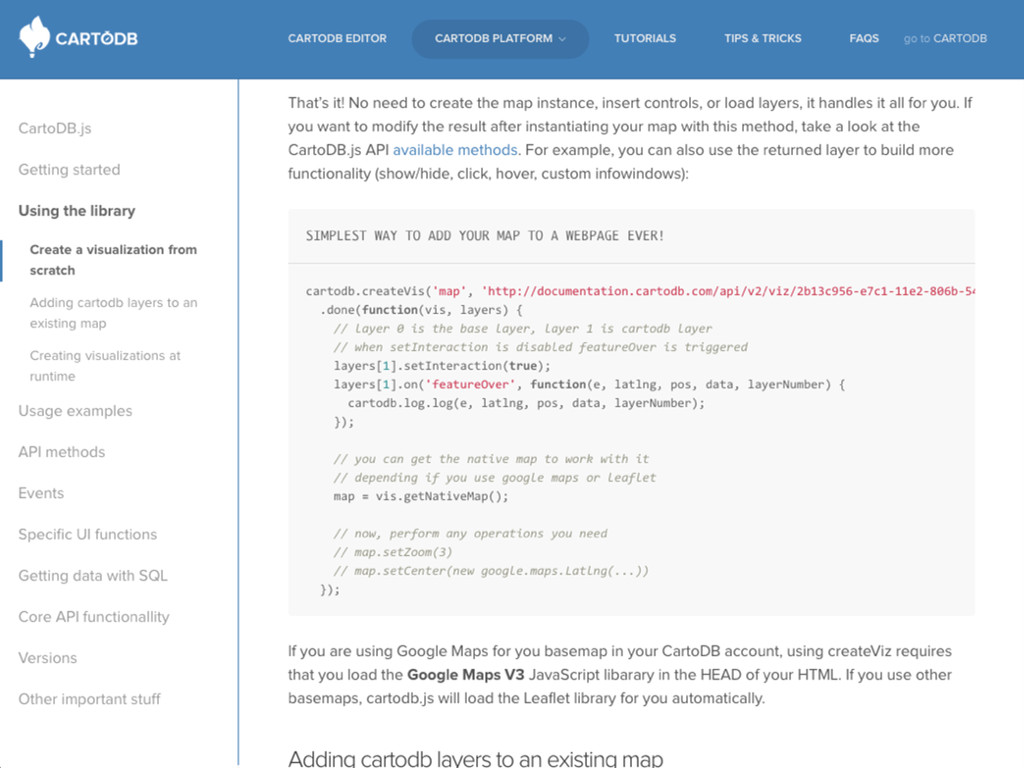Open the Tutorials nav item
Viewport: 1024px width, 768px height.
tap(645, 39)
